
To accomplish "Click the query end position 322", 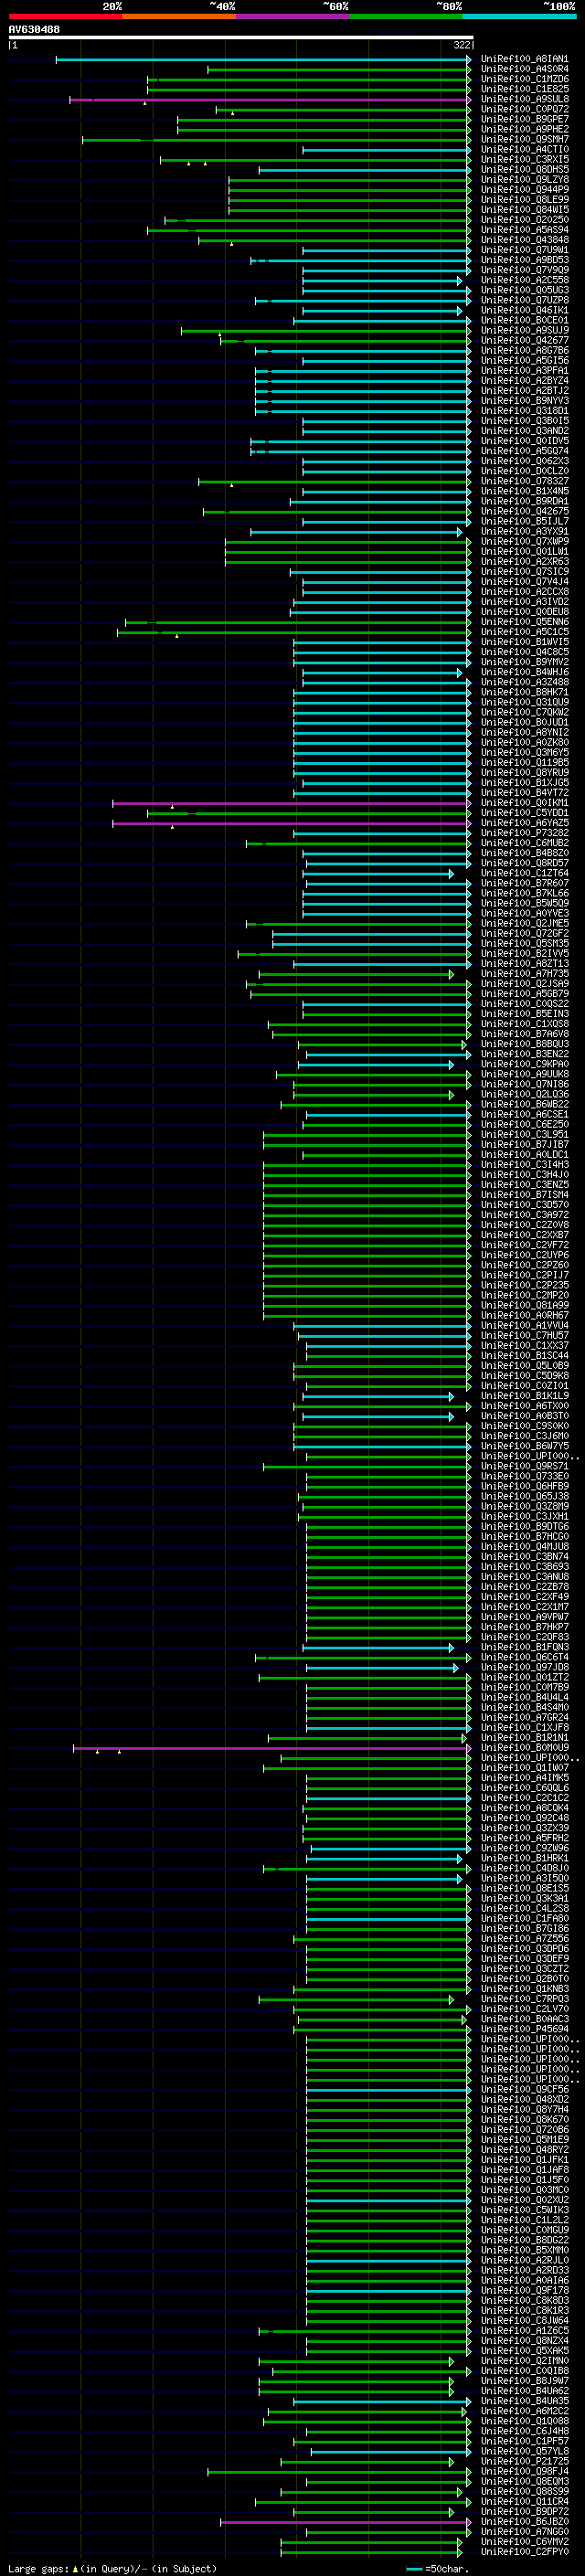I will click(461, 45).
